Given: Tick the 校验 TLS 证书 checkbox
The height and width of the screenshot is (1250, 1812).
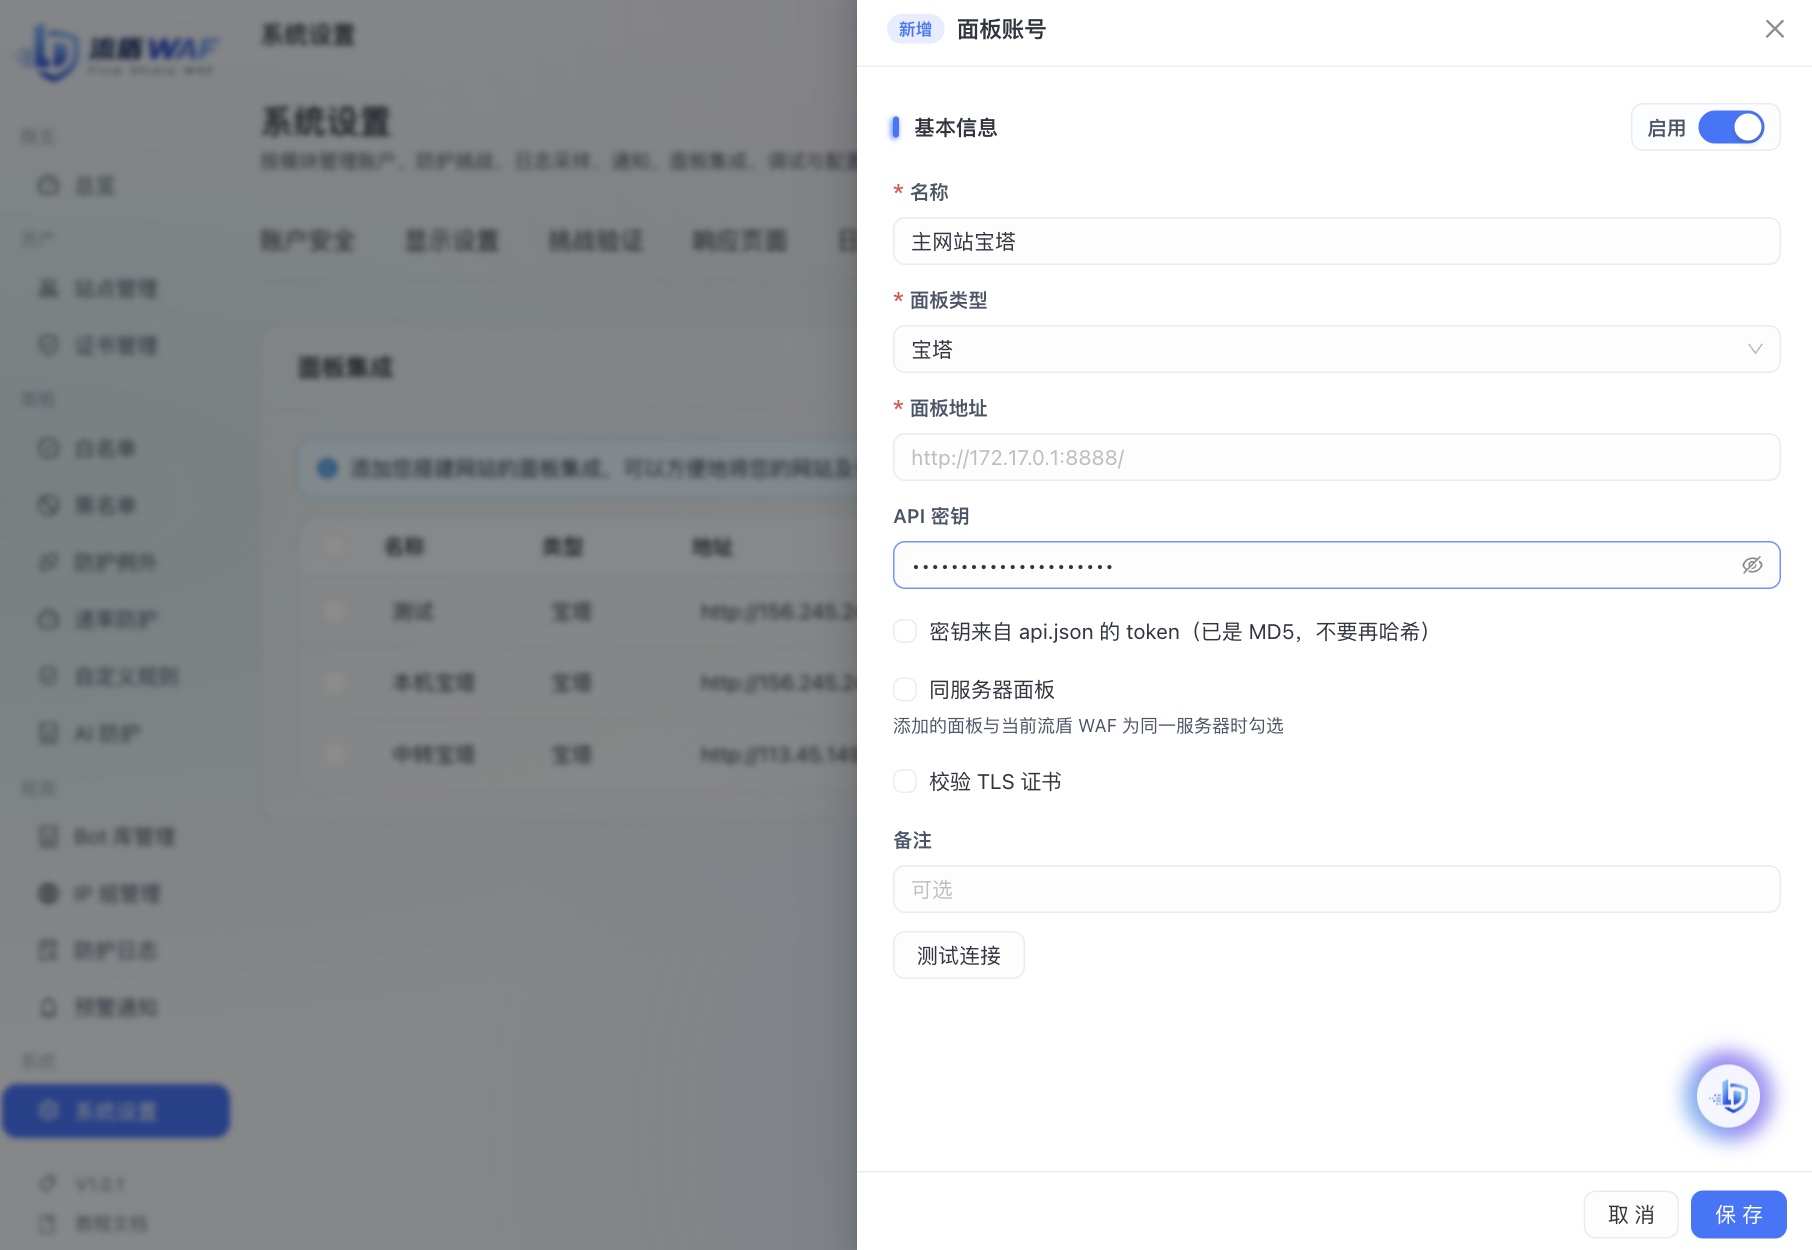Looking at the screenshot, I should coord(905,781).
